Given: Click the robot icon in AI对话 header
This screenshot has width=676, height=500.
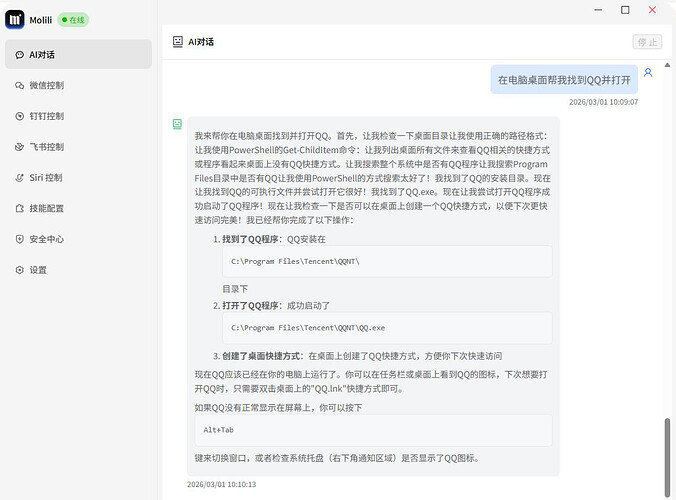Looking at the screenshot, I should [x=178, y=41].
